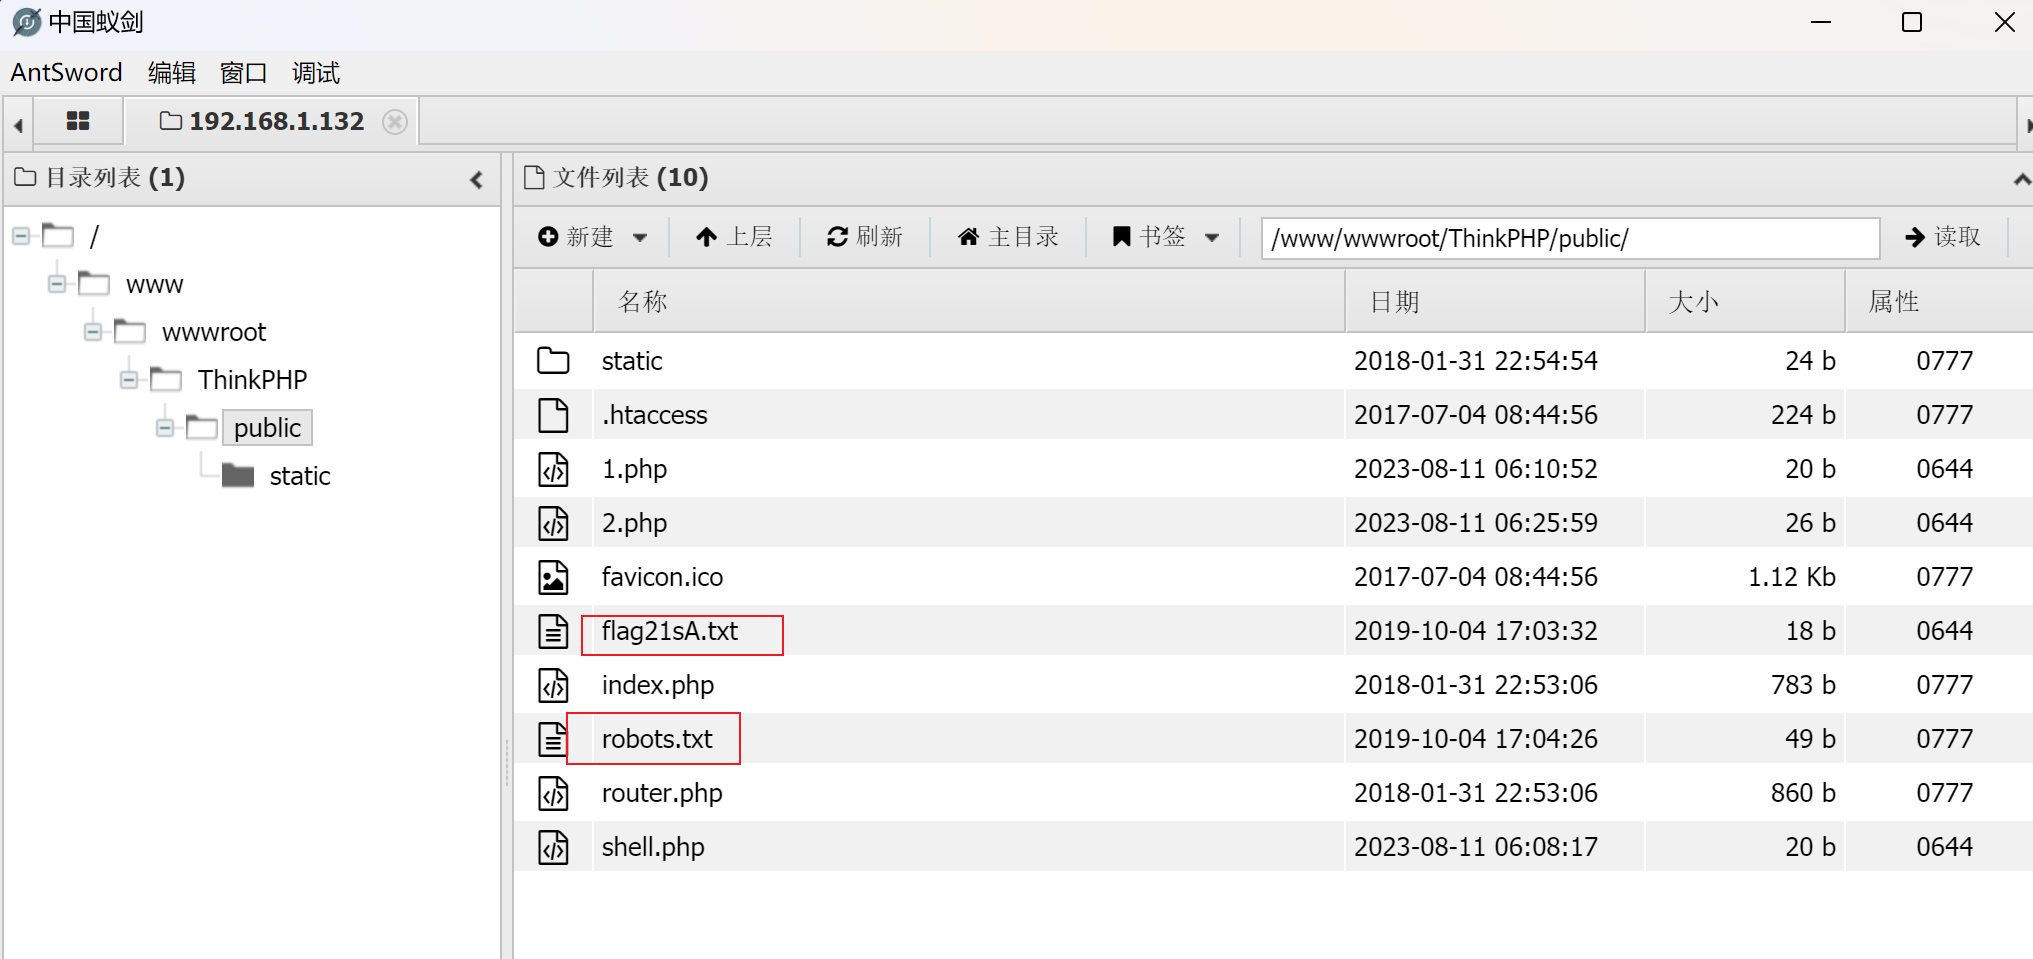Image resolution: width=2033 pixels, height=959 pixels.
Task: Open the 窗口 menu
Action: [x=244, y=73]
